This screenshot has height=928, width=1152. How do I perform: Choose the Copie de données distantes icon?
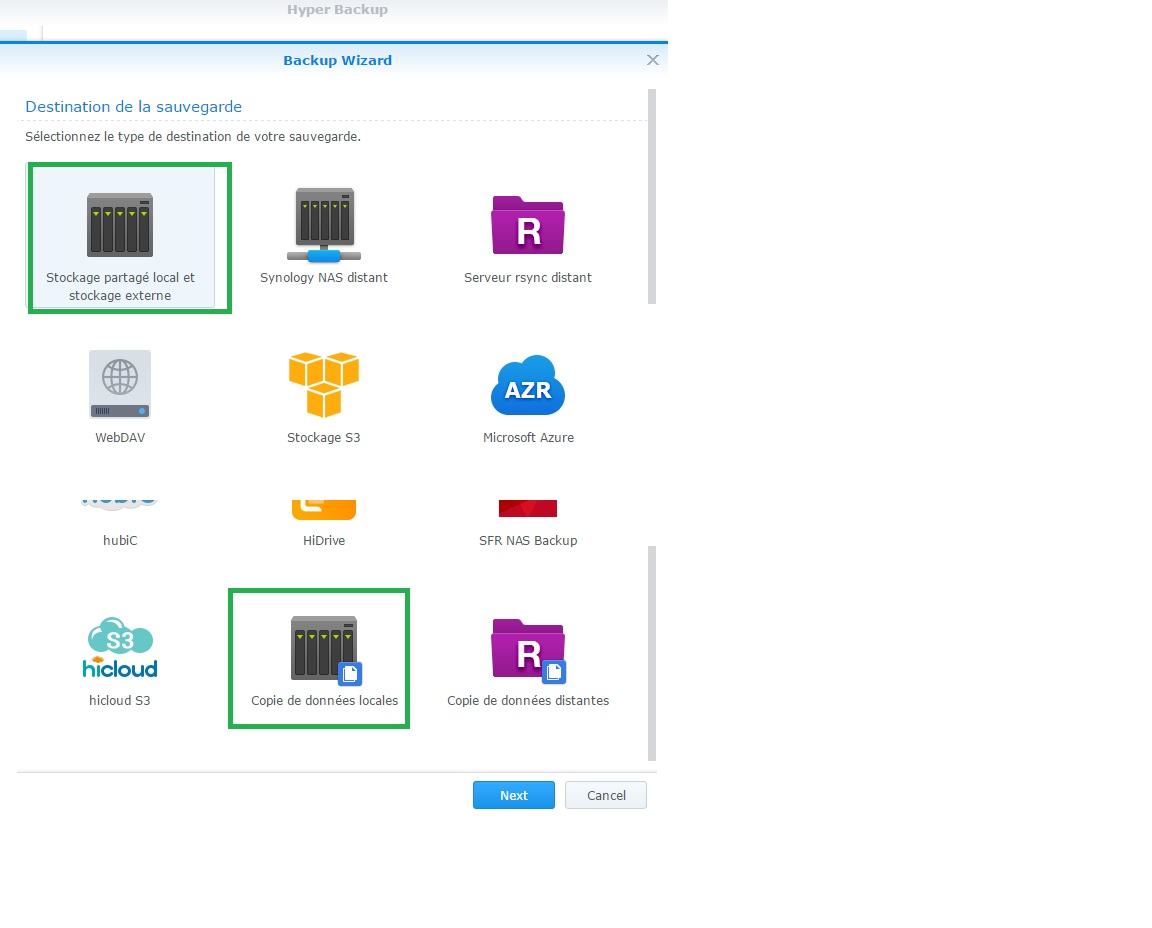pos(528,651)
